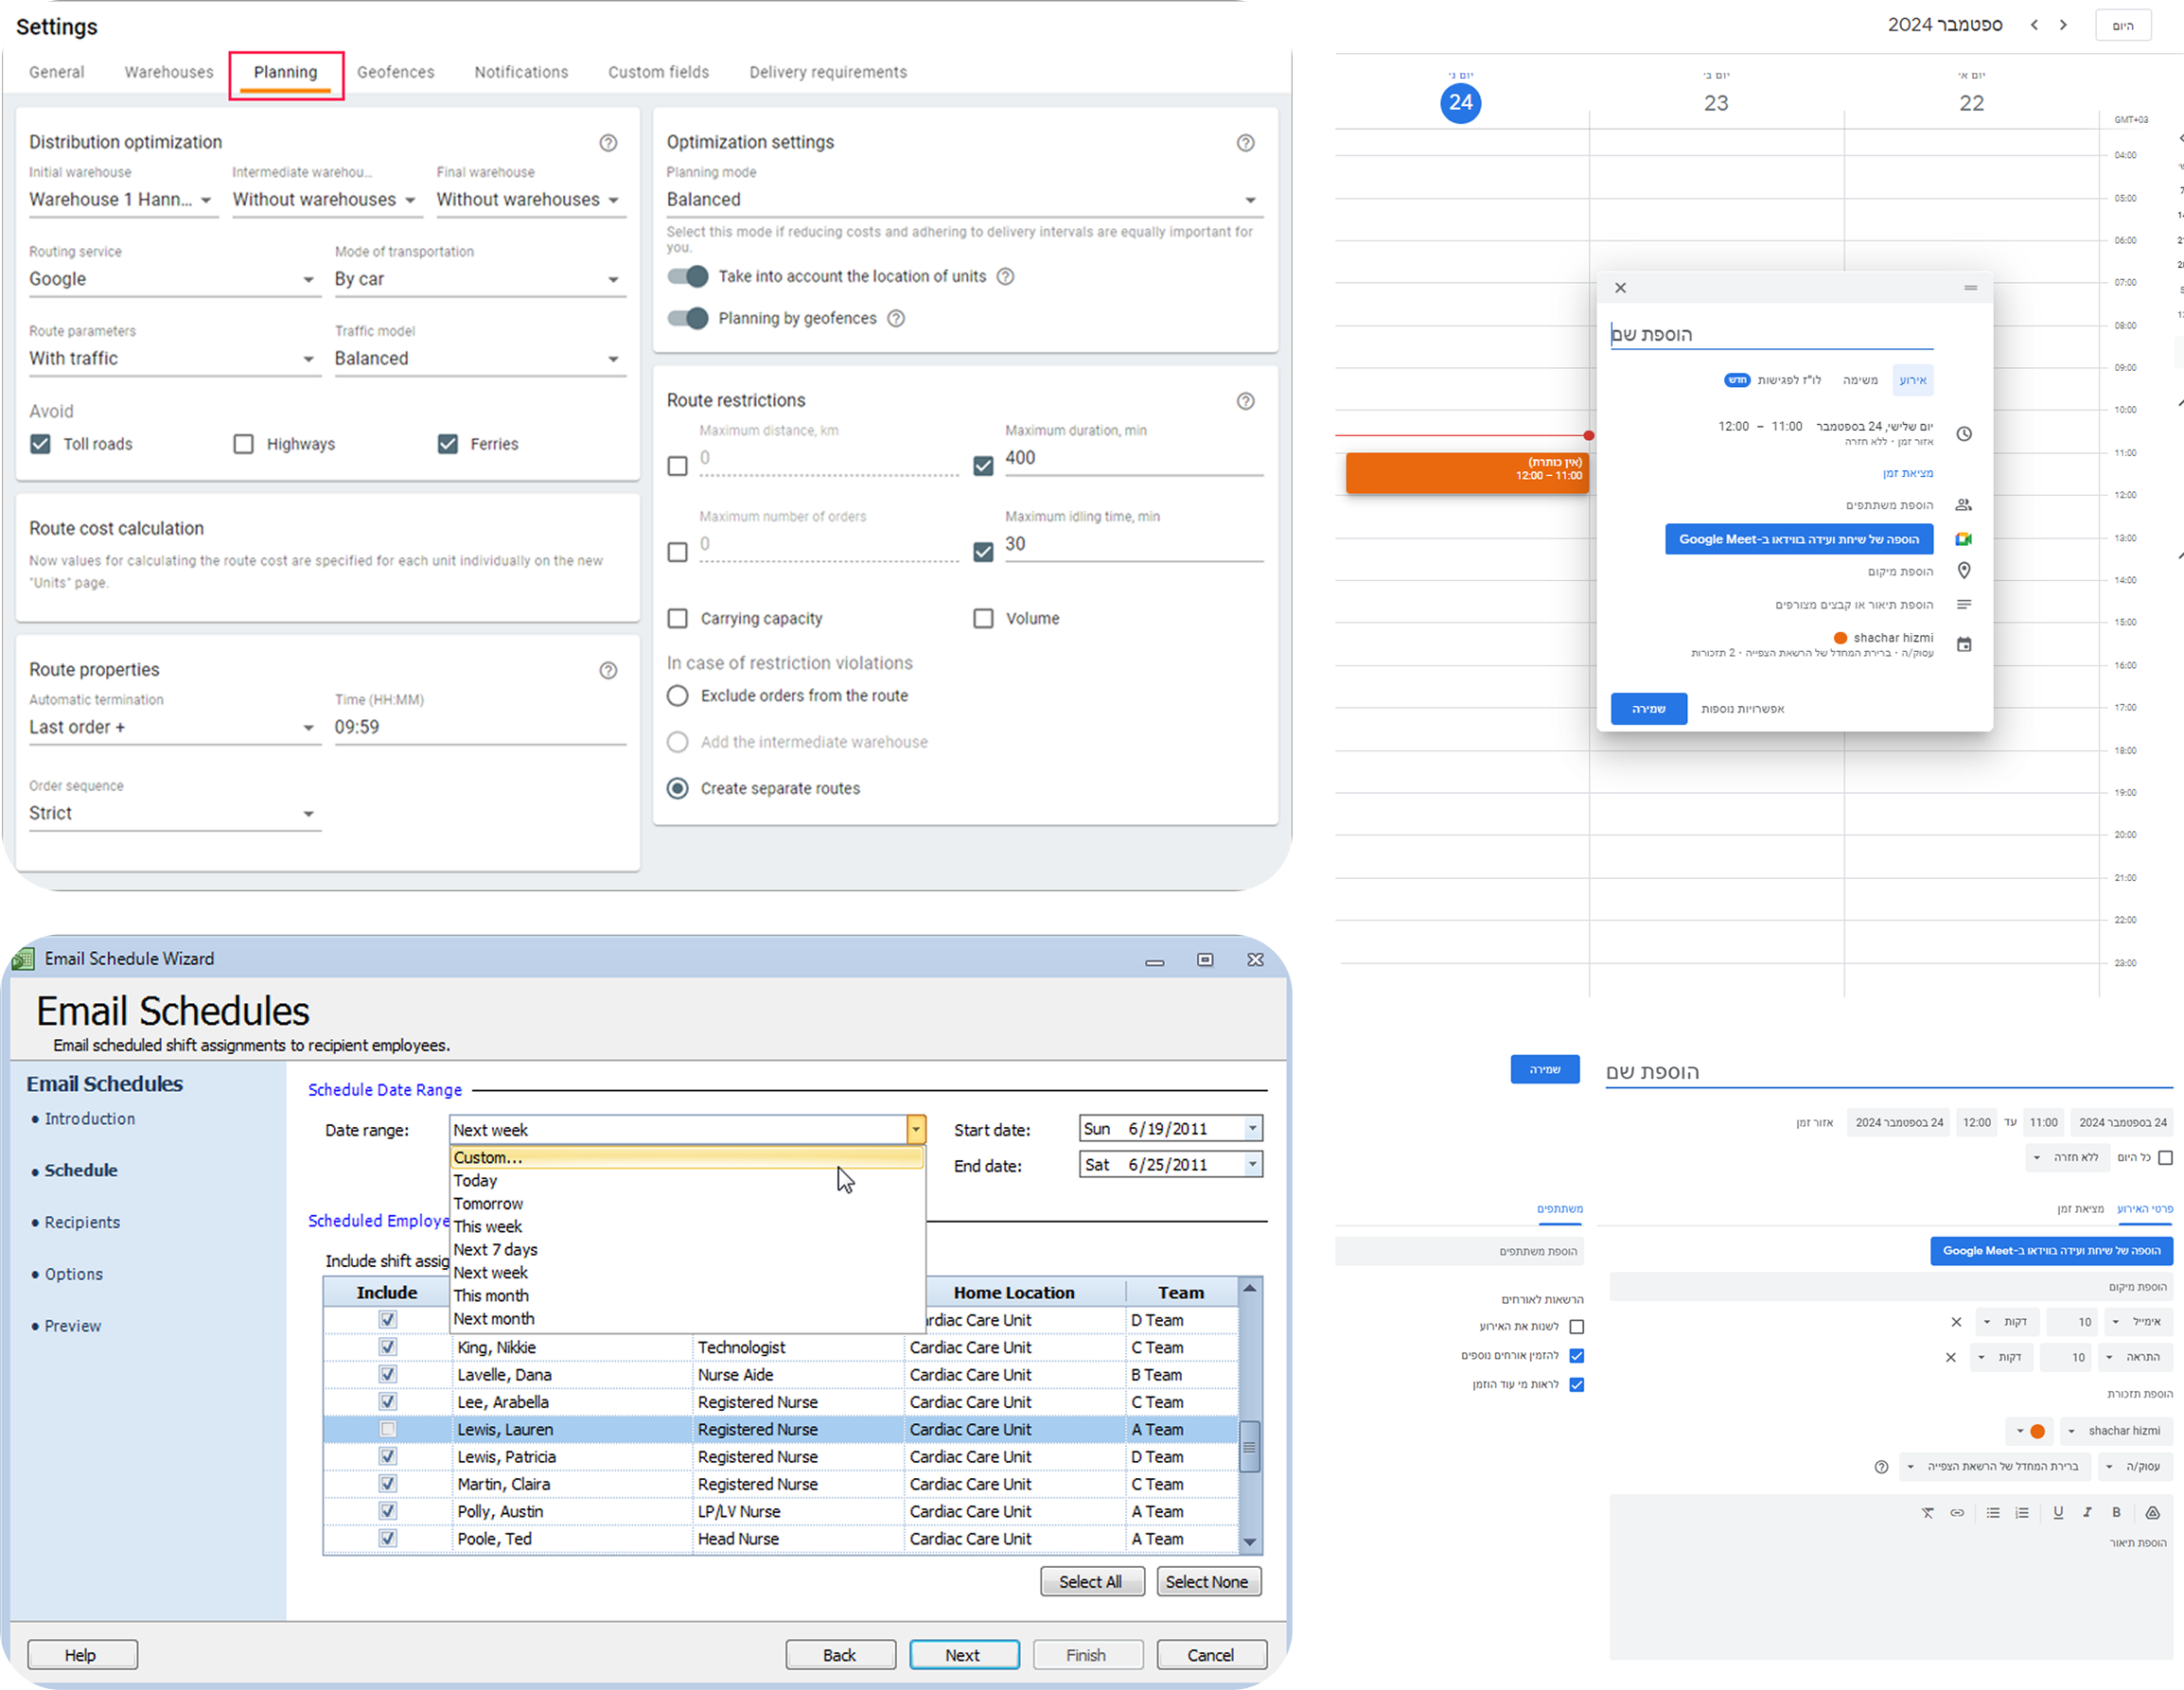The height and width of the screenshot is (1690, 2184).
Task: Open Initial warehouse dropdown
Action: 123,200
